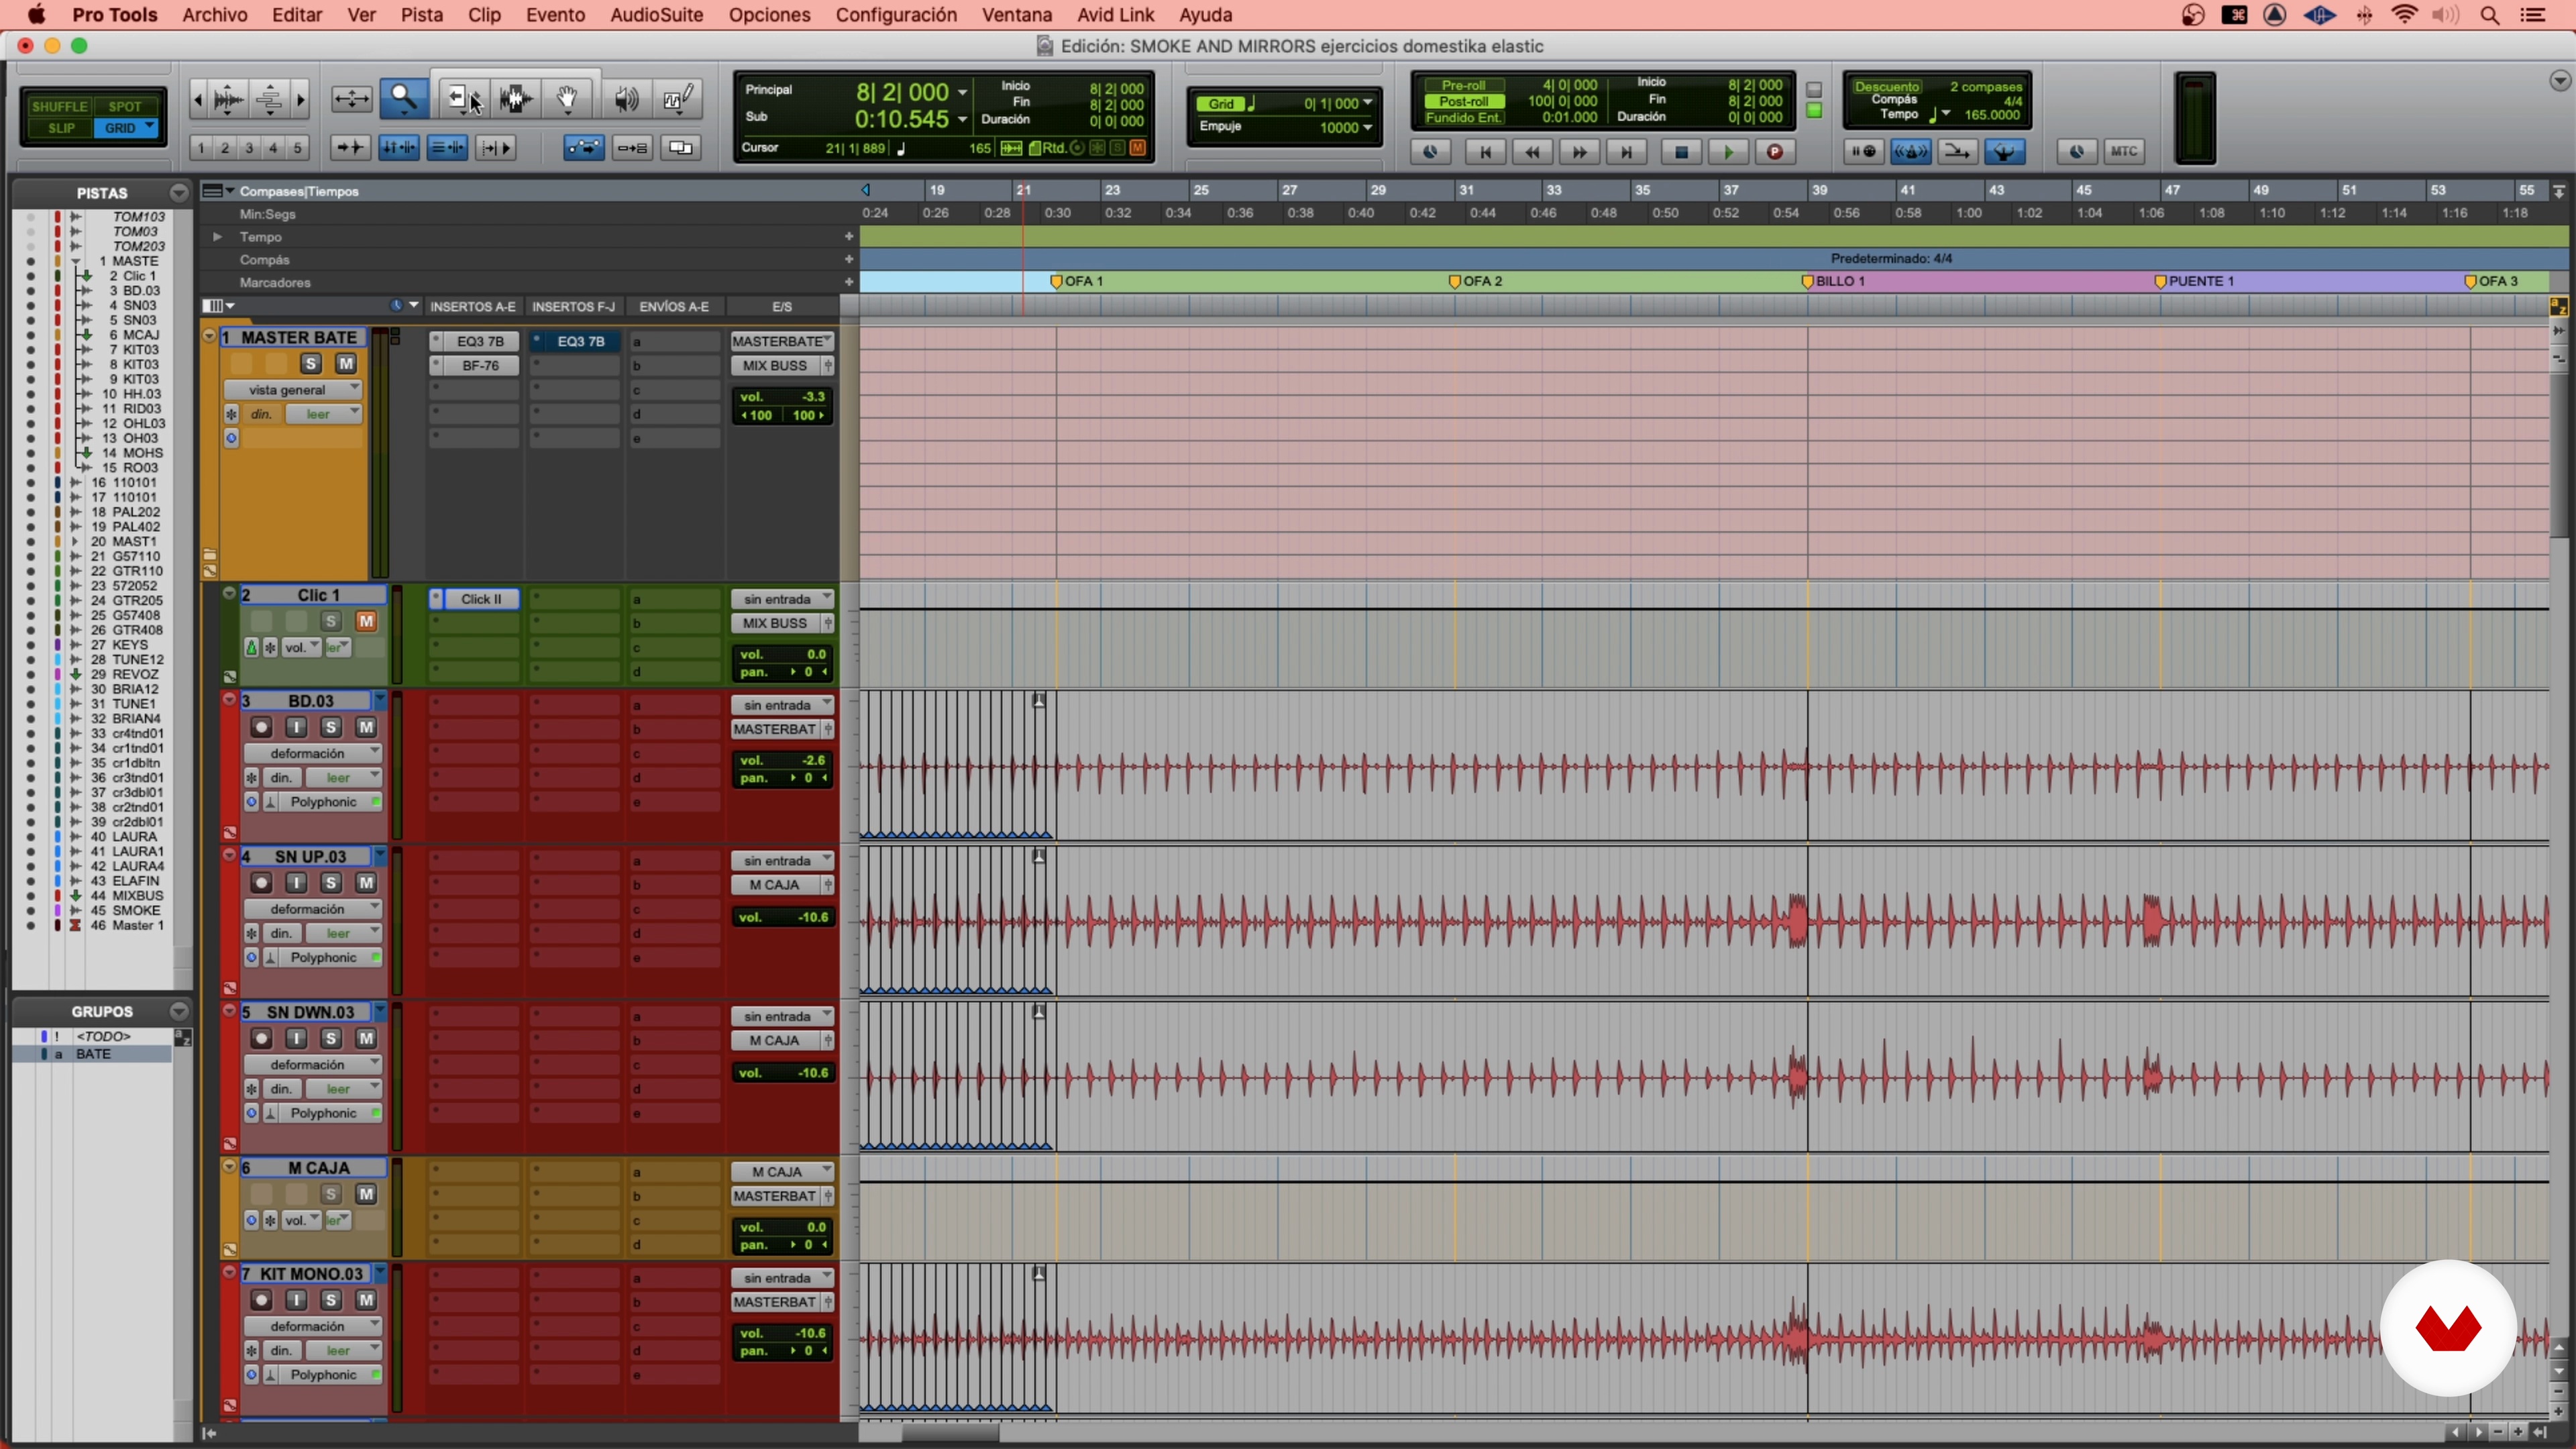The image size is (2576, 1449).
Task: Select the Zoomer magnifying glass tool
Action: click(x=403, y=98)
